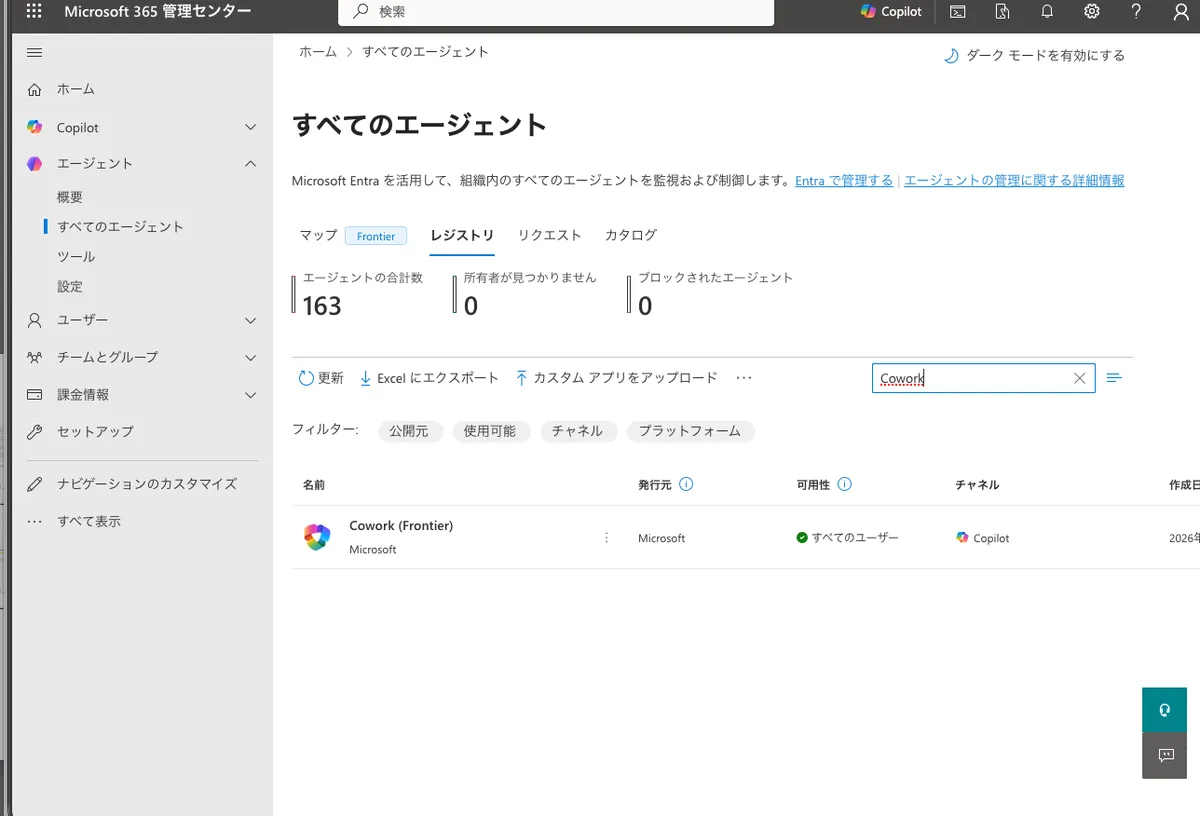Click the Cowork (Frontier) agent icon
Image resolution: width=1200 pixels, height=816 pixels.
click(x=317, y=537)
